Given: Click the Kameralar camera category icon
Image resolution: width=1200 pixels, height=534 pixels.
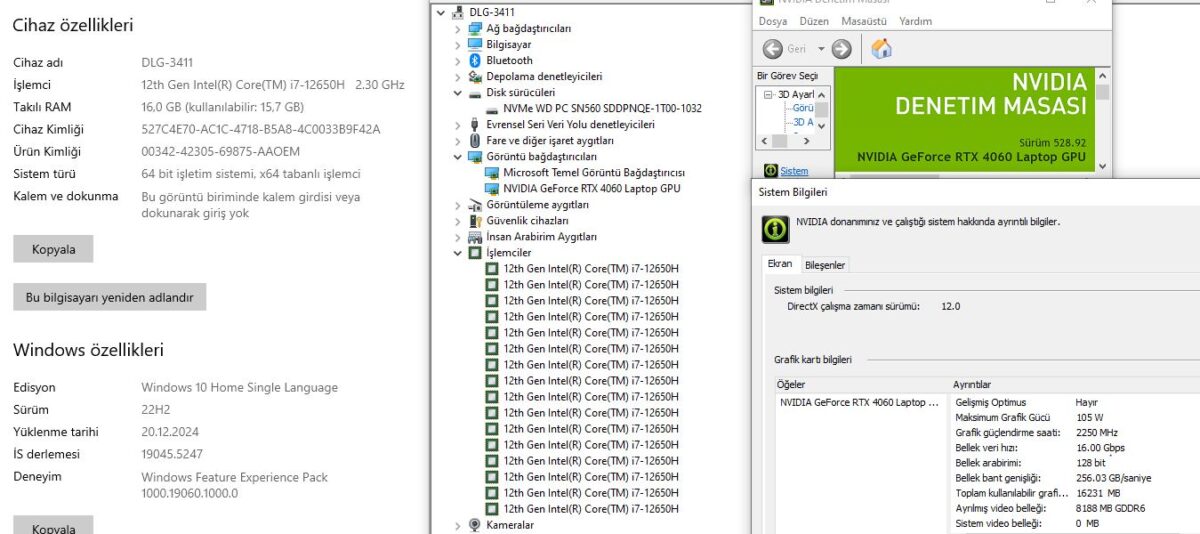Looking at the screenshot, I should tap(475, 525).
